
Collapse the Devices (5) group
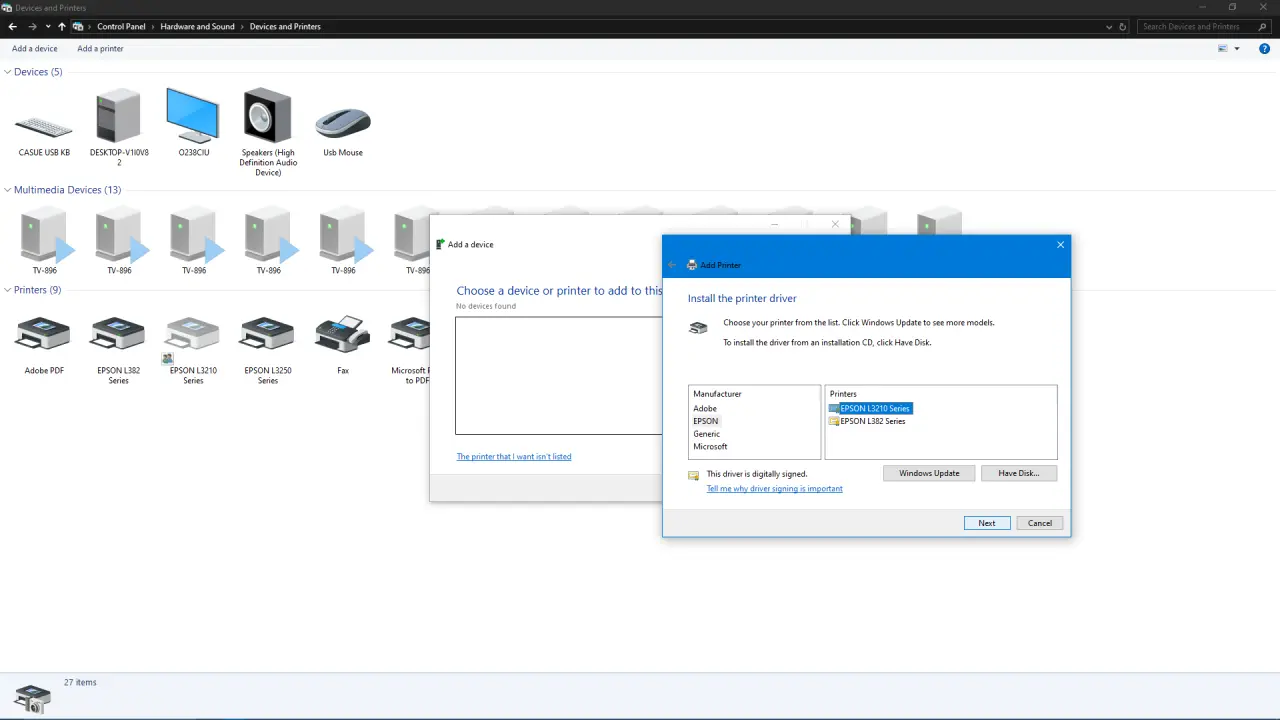(x=8, y=72)
